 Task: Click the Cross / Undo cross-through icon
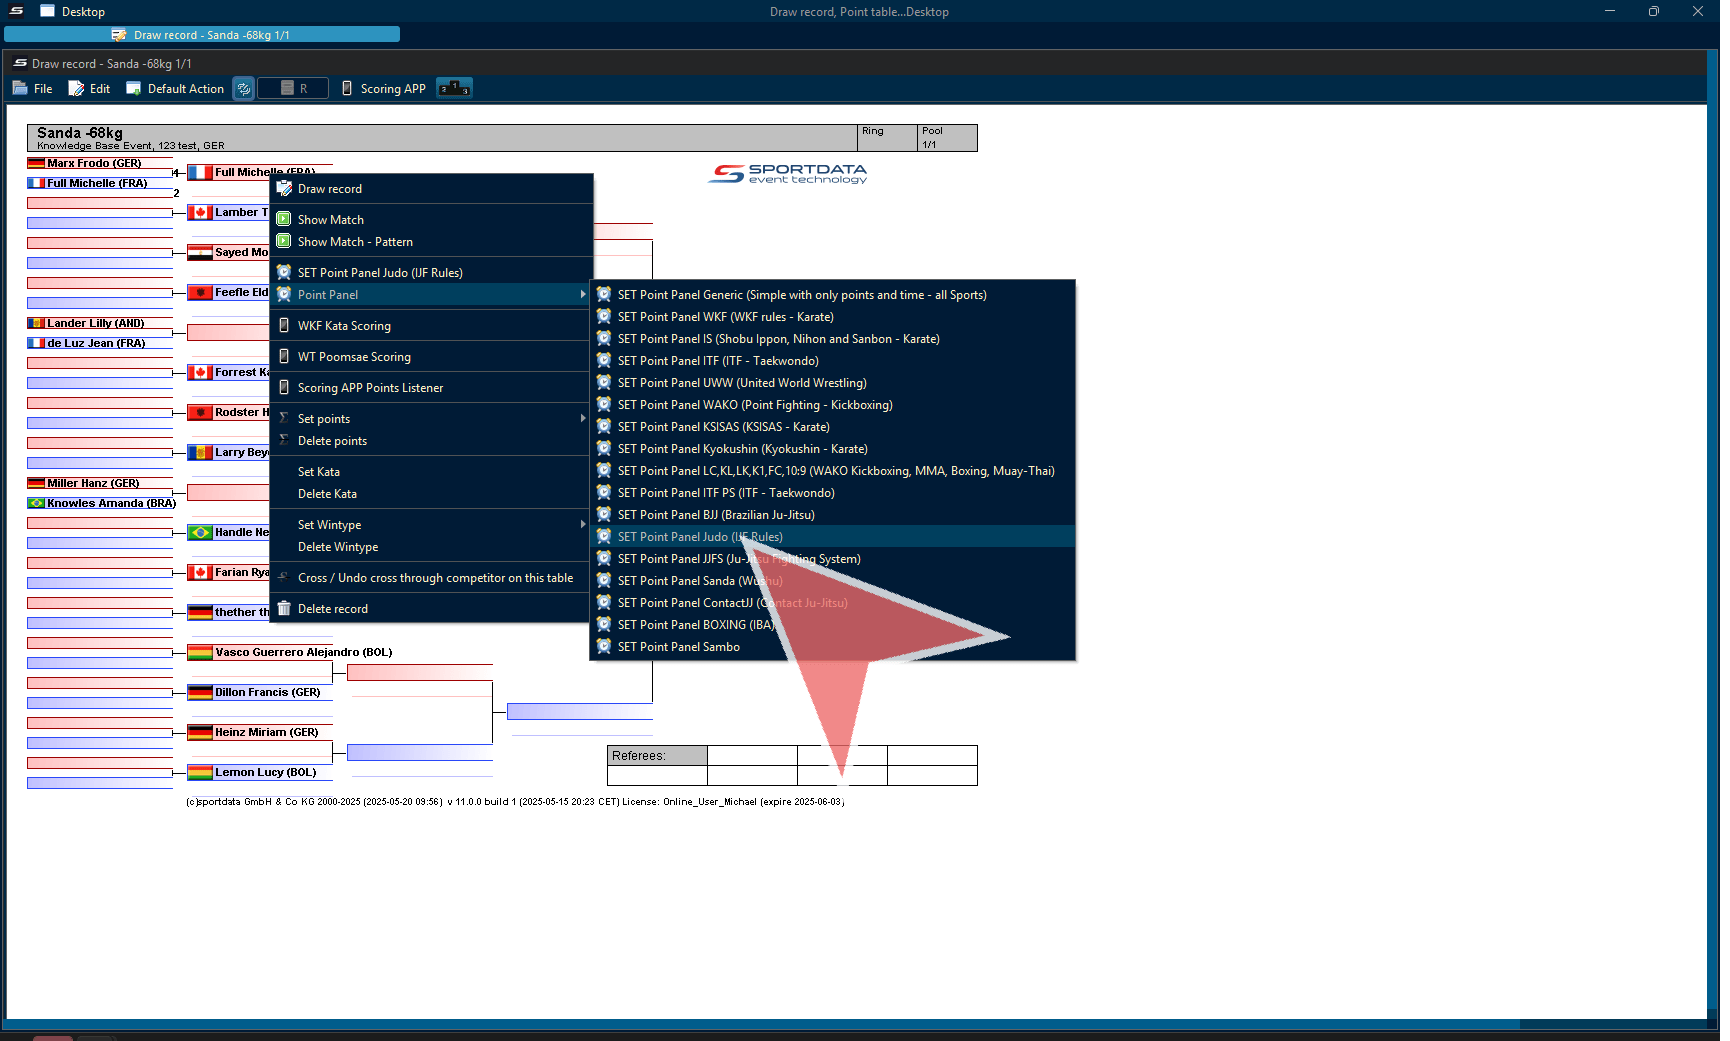(284, 577)
